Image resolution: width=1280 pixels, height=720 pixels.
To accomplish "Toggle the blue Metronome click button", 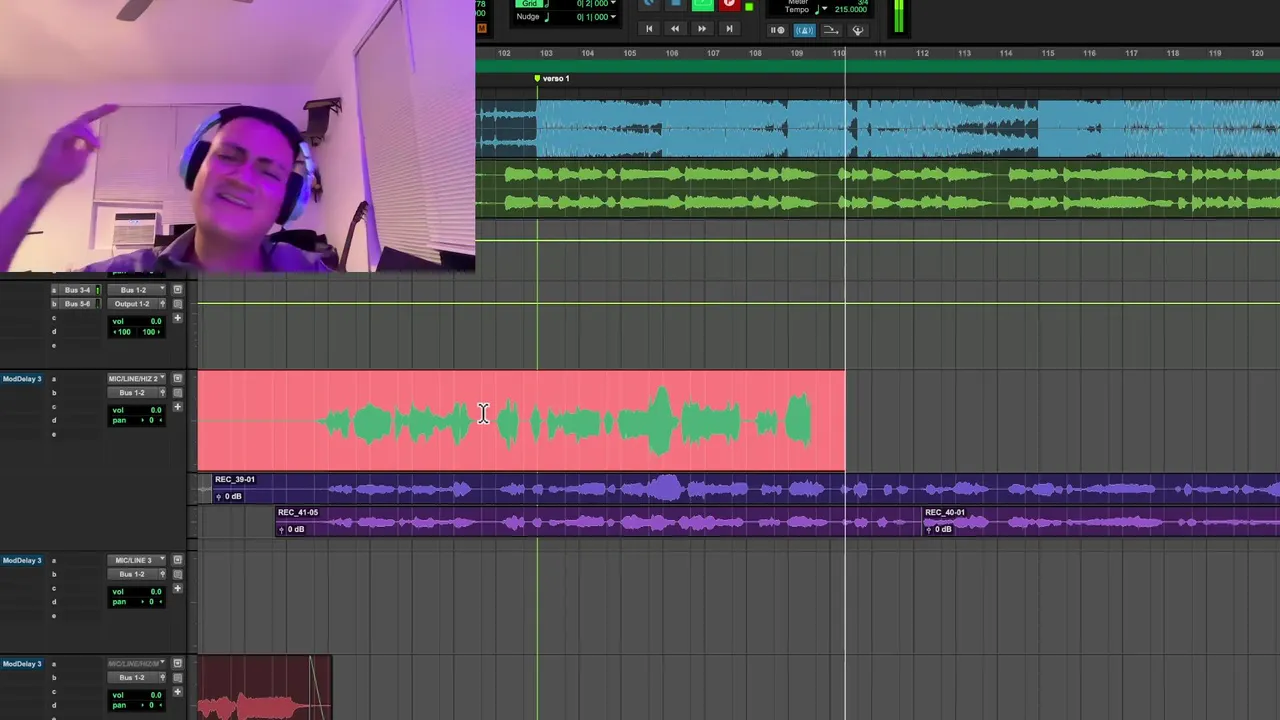I will (x=805, y=30).
